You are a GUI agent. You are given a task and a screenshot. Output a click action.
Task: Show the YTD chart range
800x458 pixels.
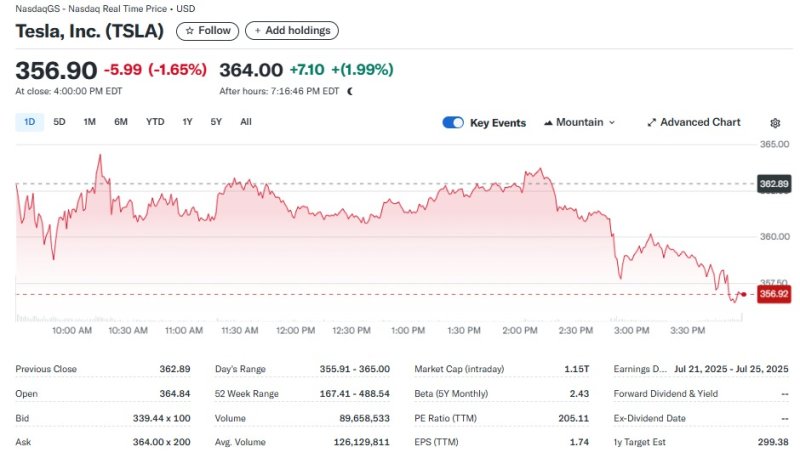coord(155,122)
